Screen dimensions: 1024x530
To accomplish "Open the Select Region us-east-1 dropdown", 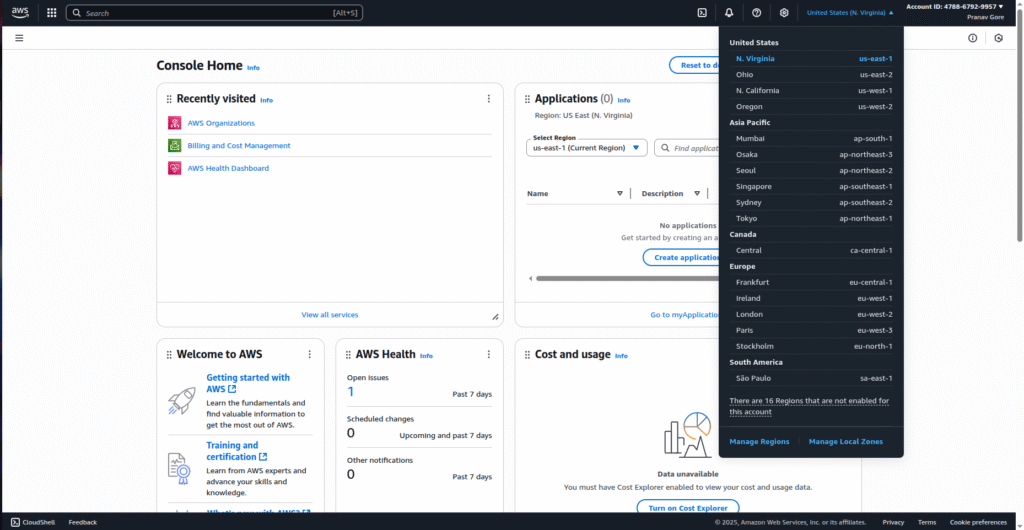I will [586, 148].
